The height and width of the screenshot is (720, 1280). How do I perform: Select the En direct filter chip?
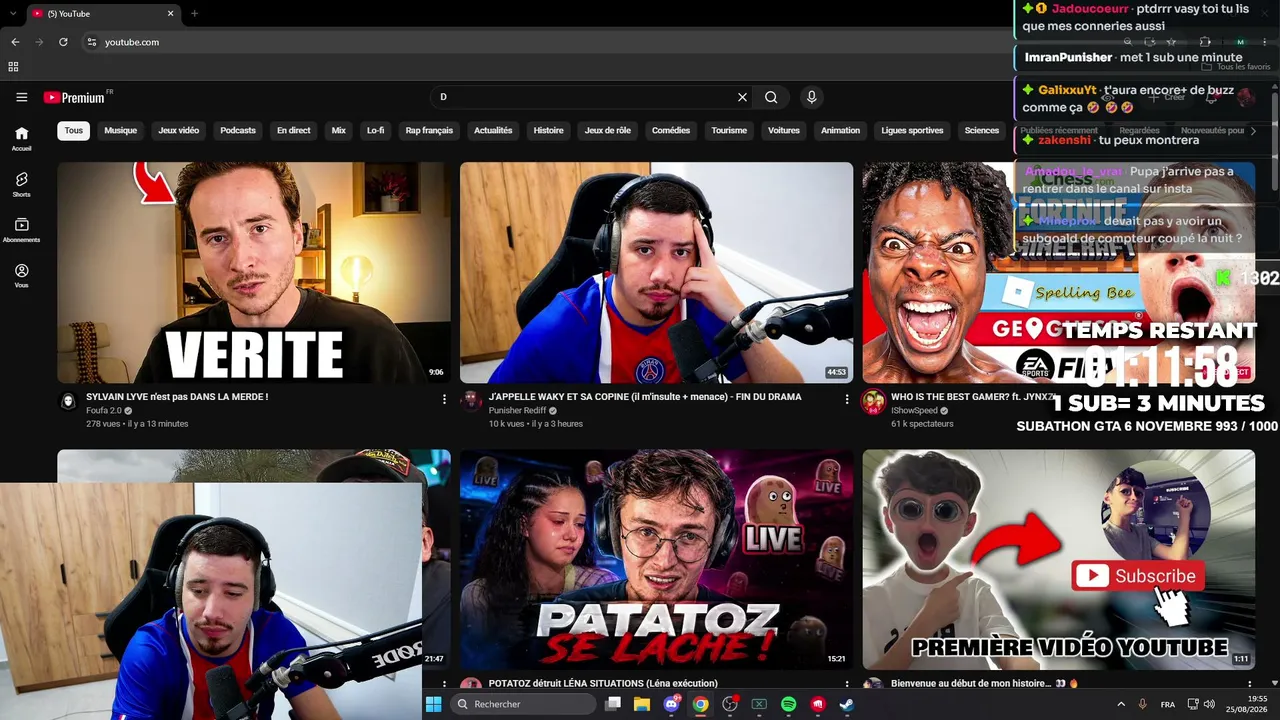pyautogui.click(x=294, y=130)
